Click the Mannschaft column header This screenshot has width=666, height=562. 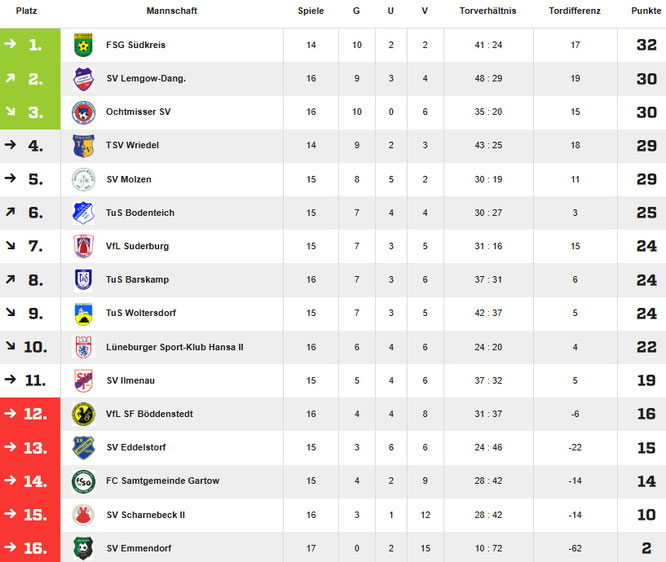(x=171, y=11)
